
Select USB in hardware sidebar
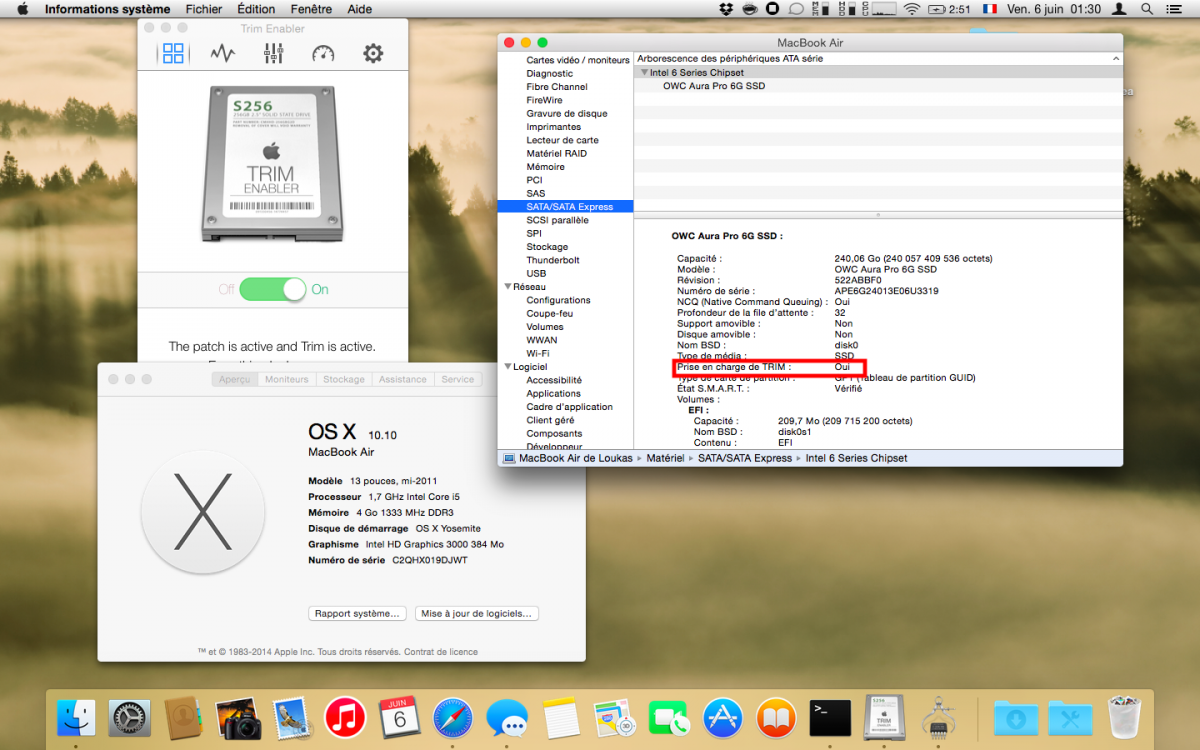(x=536, y=273)
